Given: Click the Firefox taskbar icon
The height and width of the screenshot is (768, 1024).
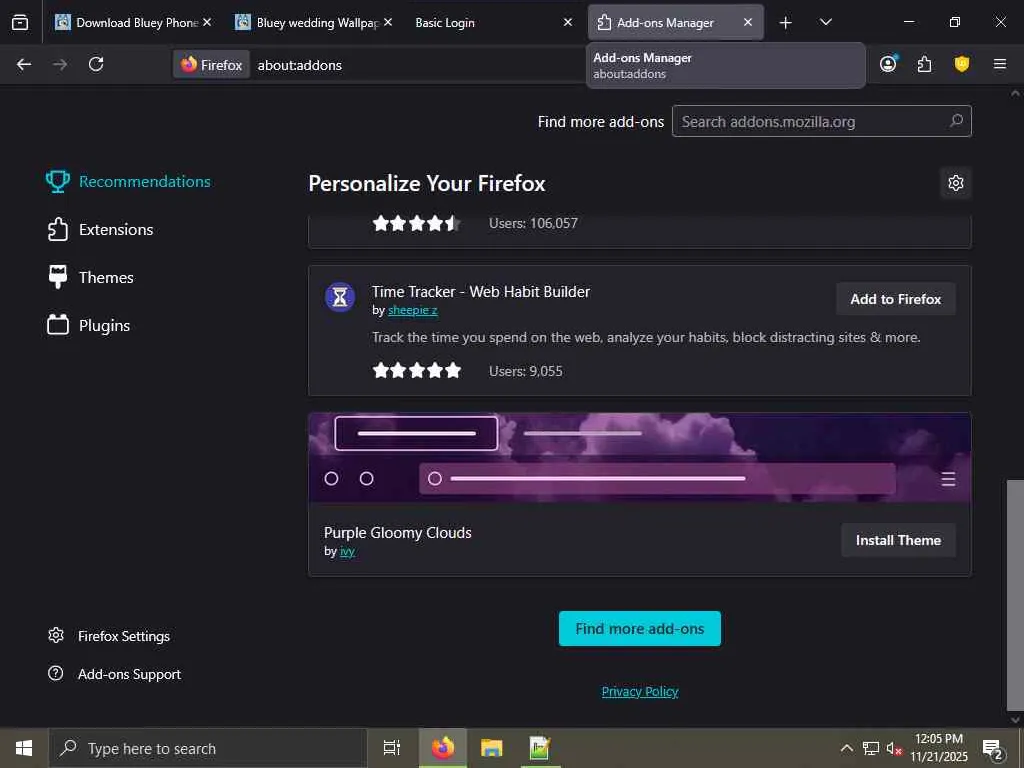Looking at the screenshot, I should click(442, 748).
